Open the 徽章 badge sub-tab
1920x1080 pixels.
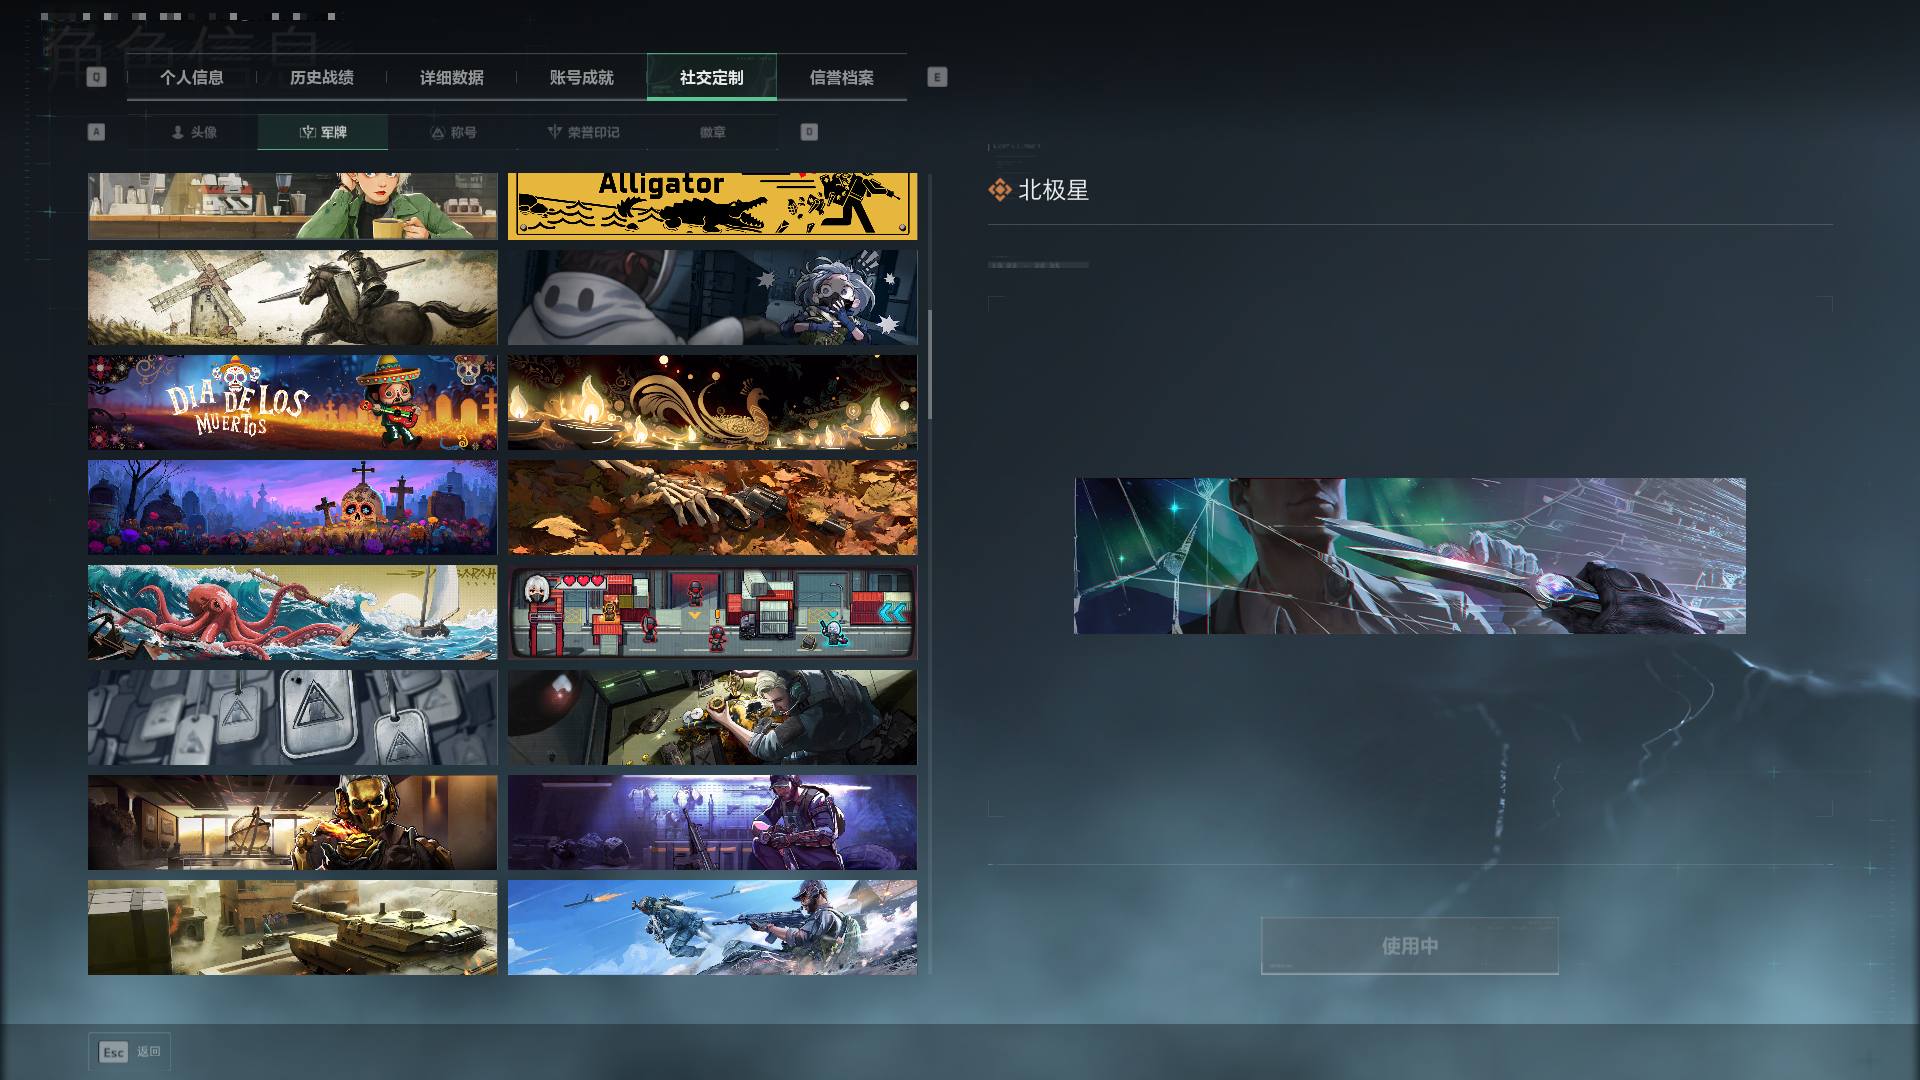pos(713,132)
